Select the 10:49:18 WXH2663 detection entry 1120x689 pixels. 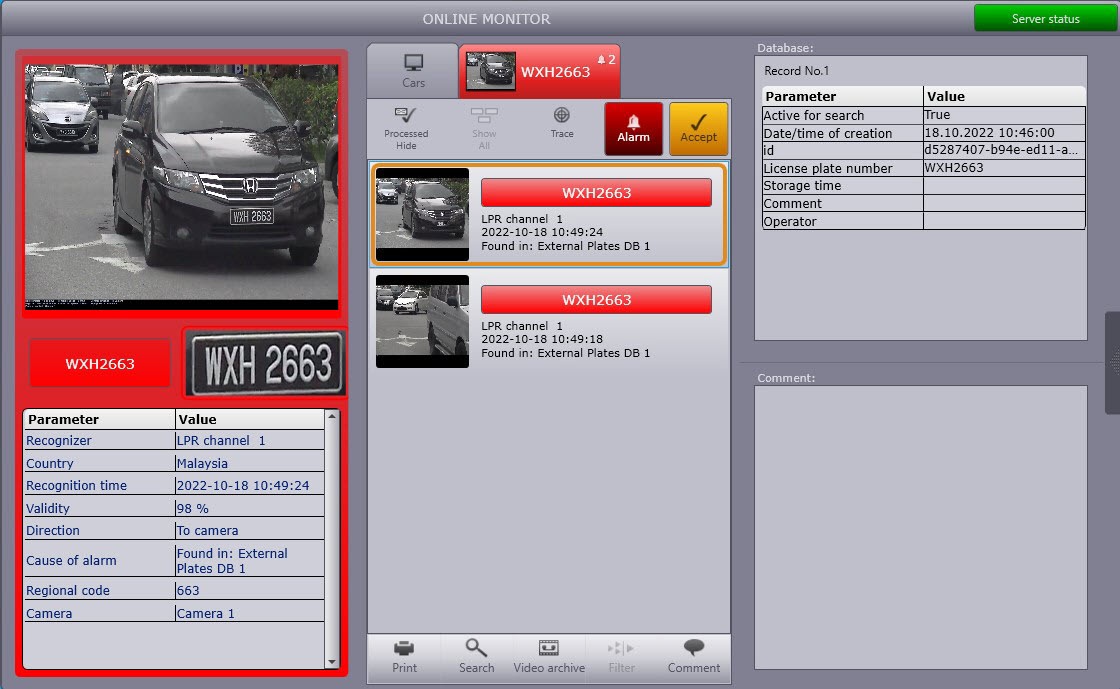pos(549,321)
